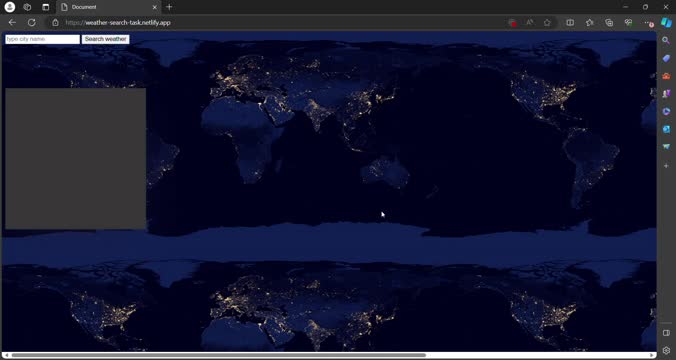Screen dimensions: 676x360
Task: Go back using the back arrow
Action: [12, 22]
